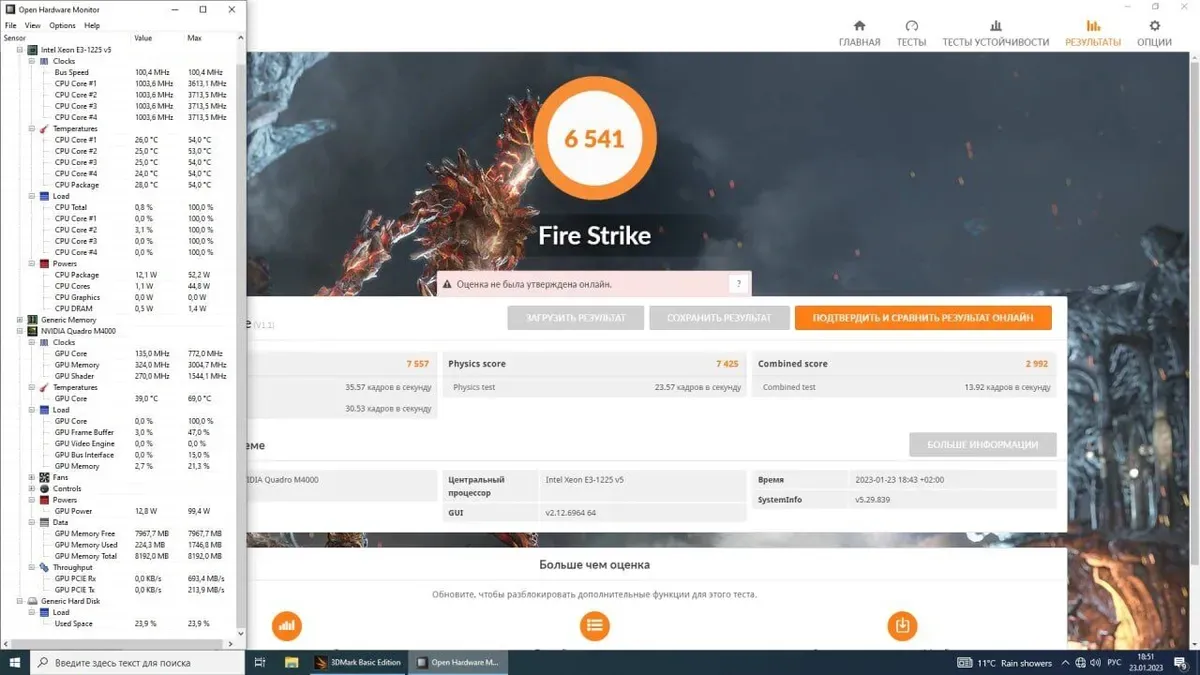Click the orange download icon

point(902,626)
